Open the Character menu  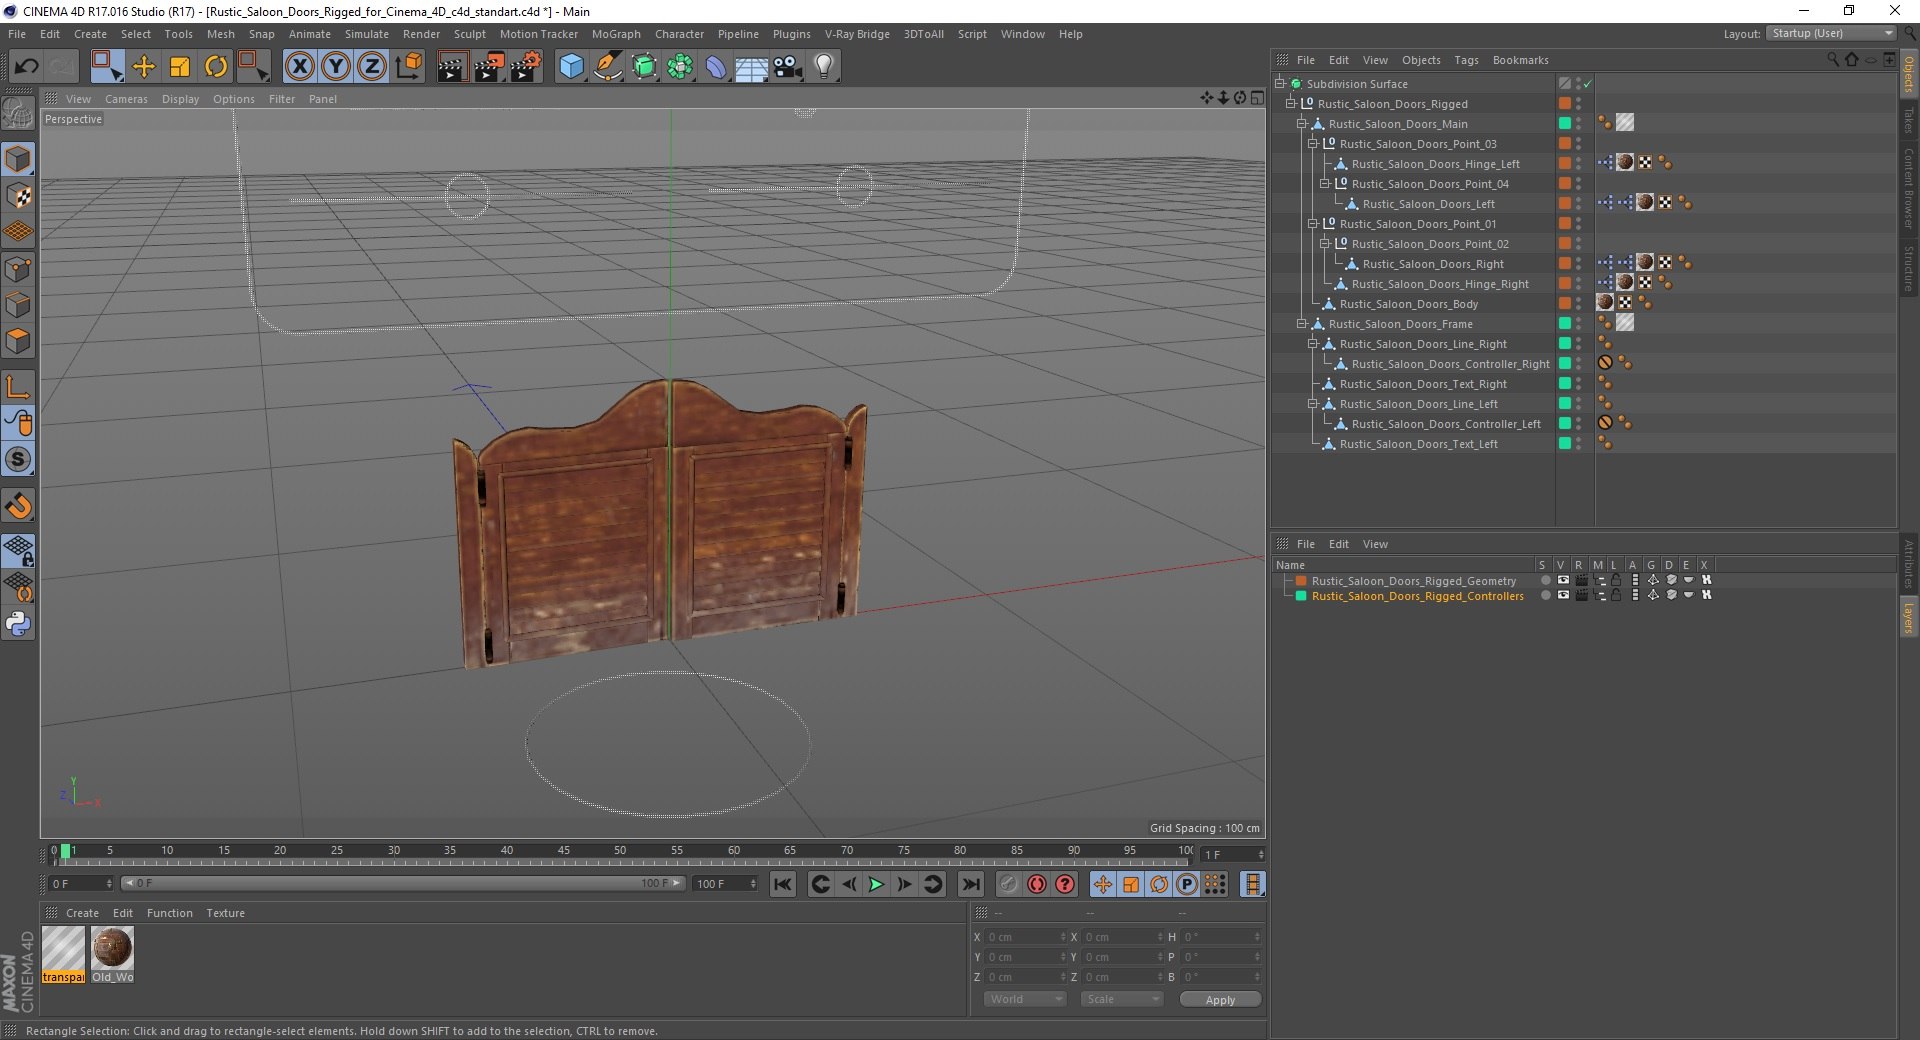679,34
